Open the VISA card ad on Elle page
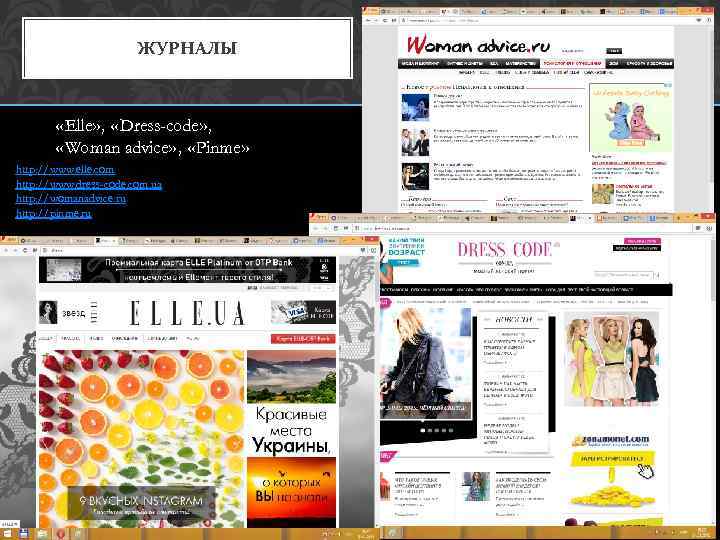The image size is (720, 540). click(303, 312)
